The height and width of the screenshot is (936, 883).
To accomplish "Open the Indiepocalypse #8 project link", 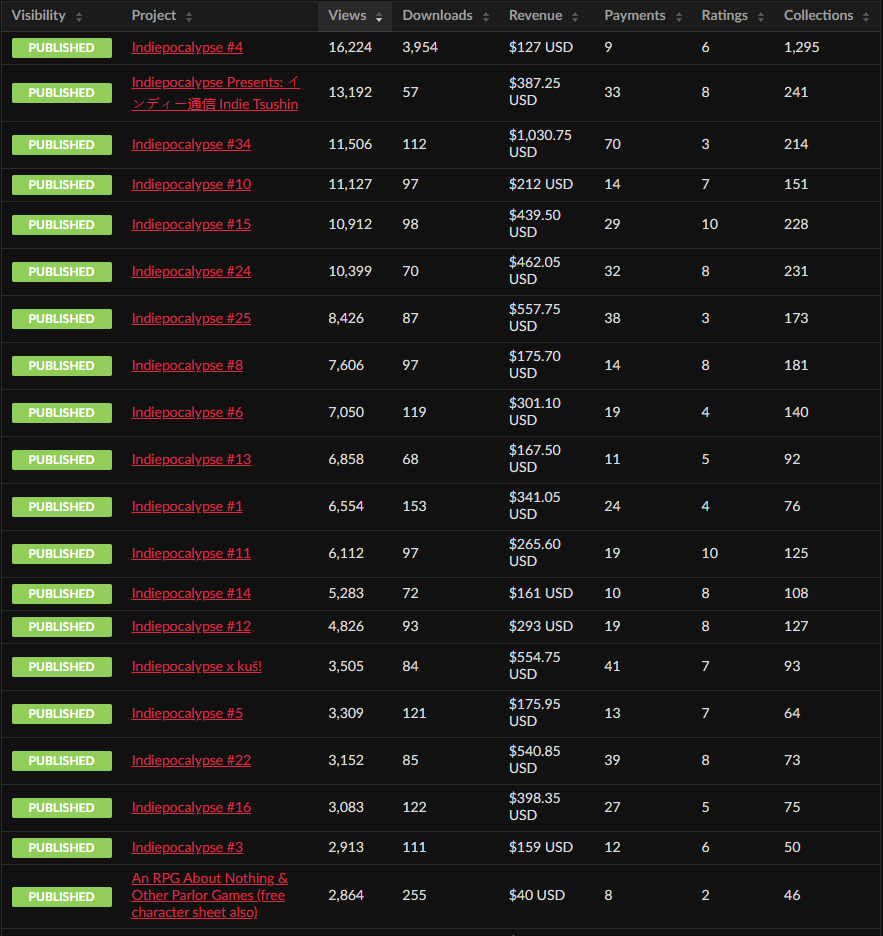I will (x=187, y=365).
